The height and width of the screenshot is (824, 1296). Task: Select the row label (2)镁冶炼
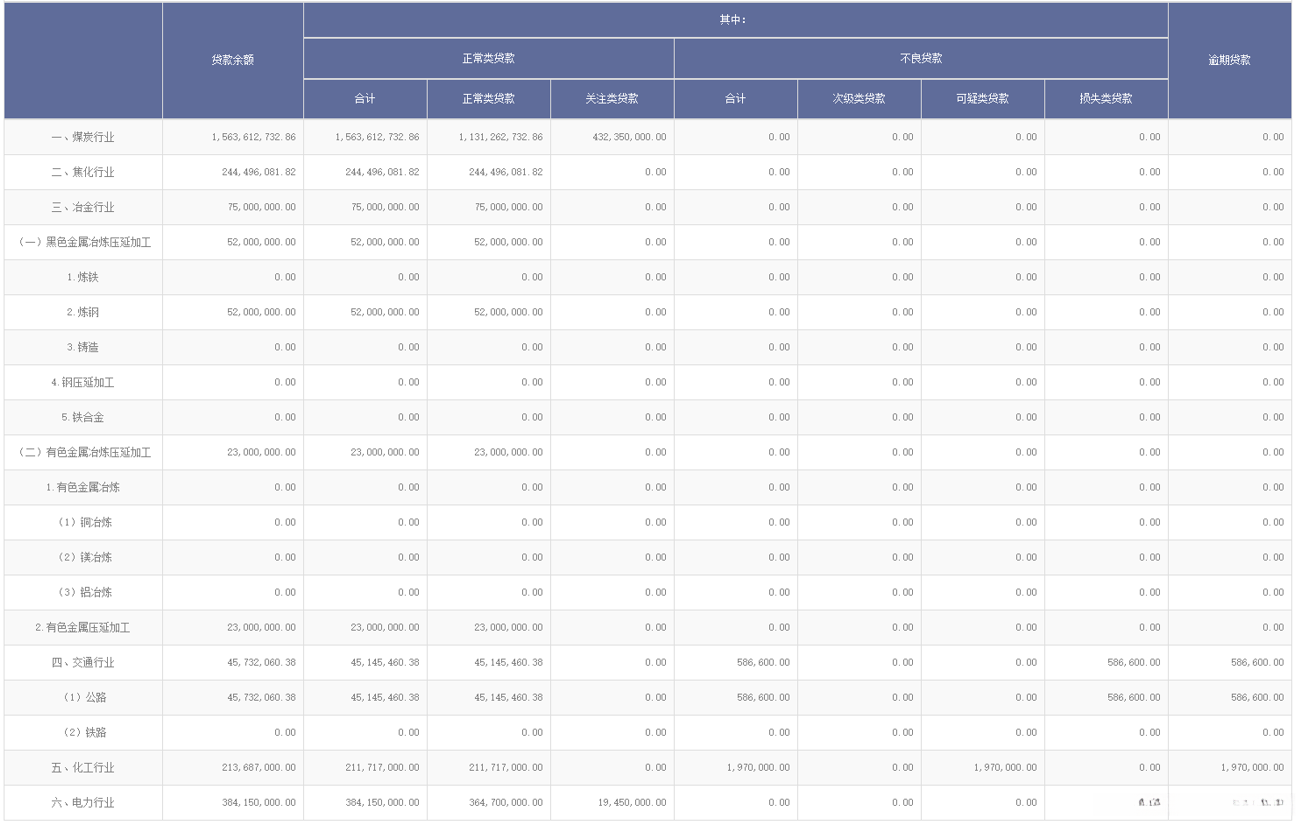click(83, 557)
